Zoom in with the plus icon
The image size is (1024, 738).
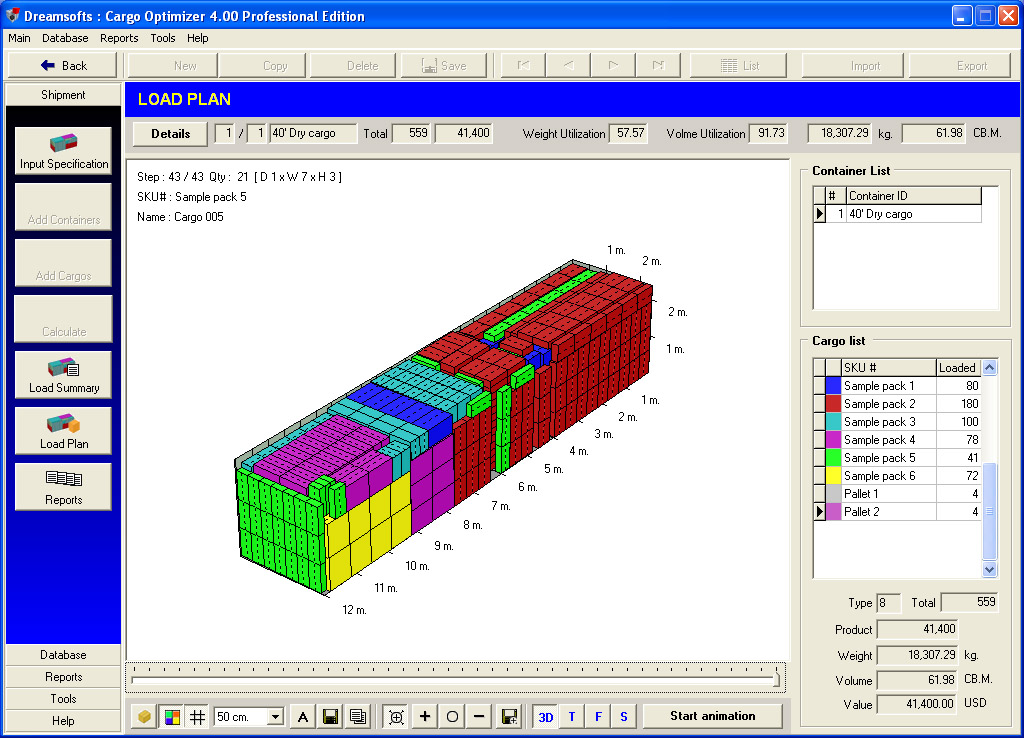tap(425, 716)
